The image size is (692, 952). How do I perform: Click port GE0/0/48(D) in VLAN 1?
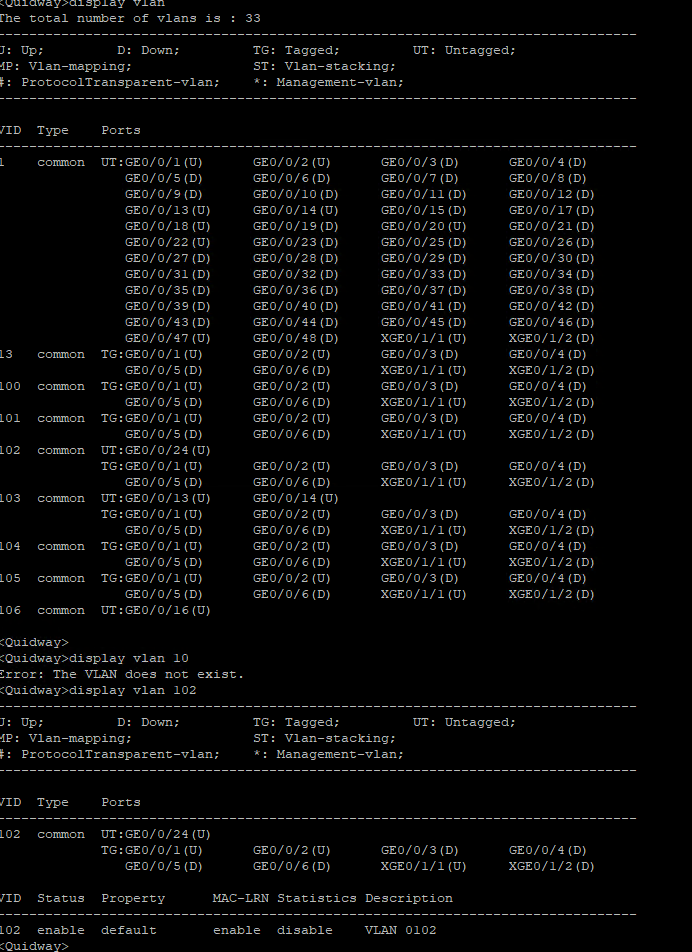point(295,338)
